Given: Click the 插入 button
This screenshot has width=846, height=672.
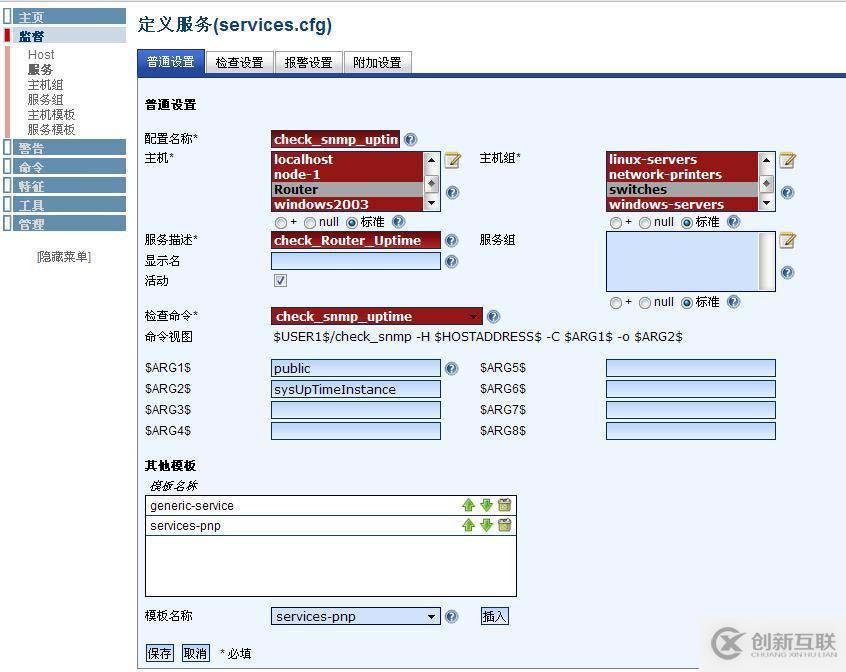Looking at the screenshot, I should click(494, 616).
